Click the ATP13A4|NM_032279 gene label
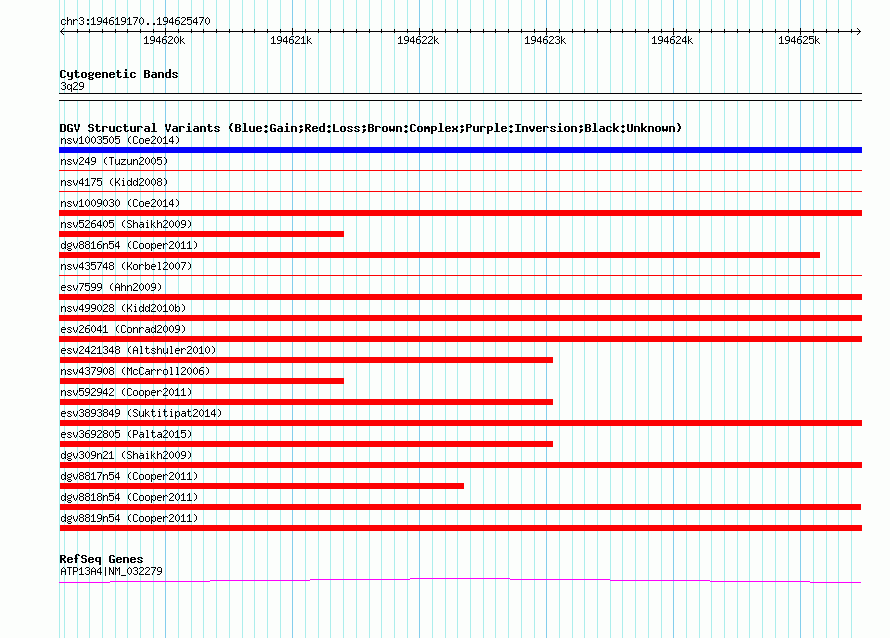 (x=111, y=571)
